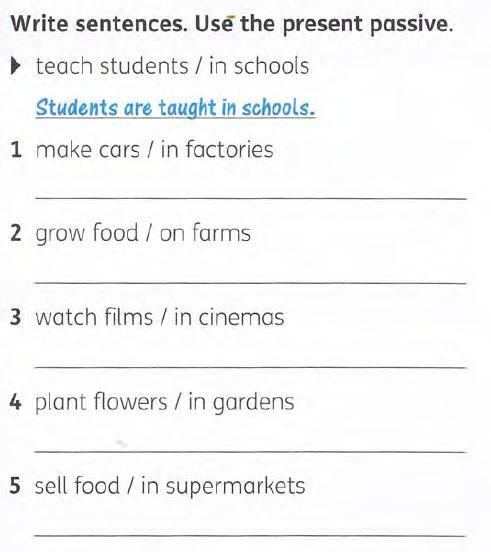Click the question number 3
The height and width of the screenshot is (552, 491).
16,317
